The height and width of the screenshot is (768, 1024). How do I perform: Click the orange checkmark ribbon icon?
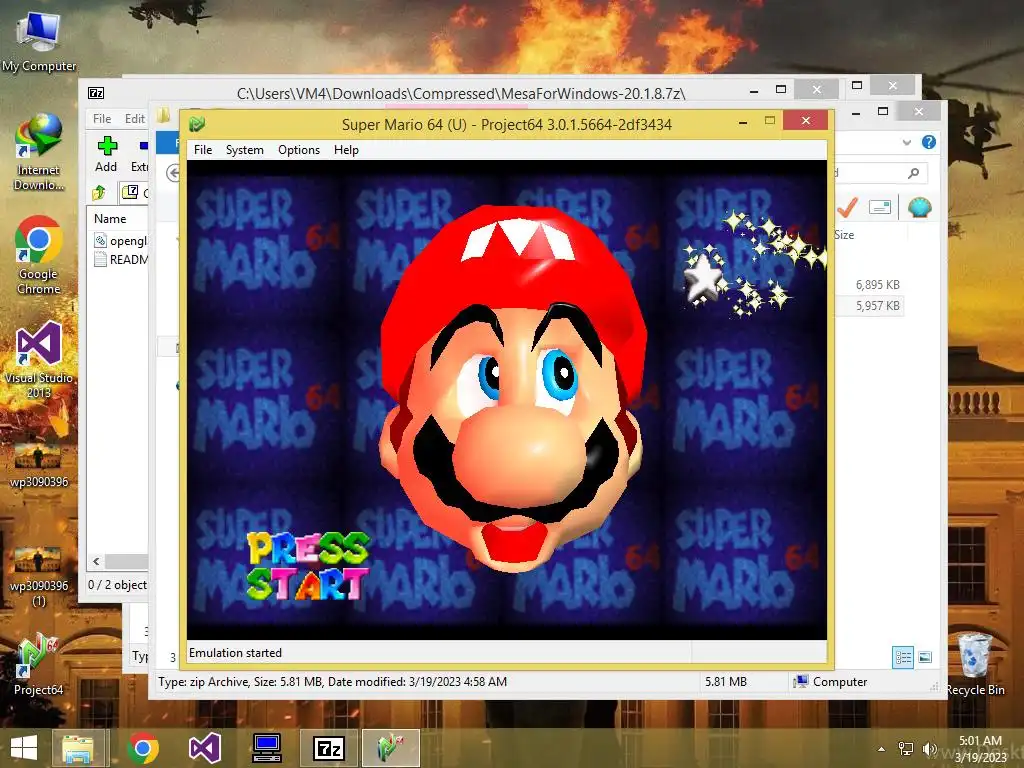(x=847, y=208)
